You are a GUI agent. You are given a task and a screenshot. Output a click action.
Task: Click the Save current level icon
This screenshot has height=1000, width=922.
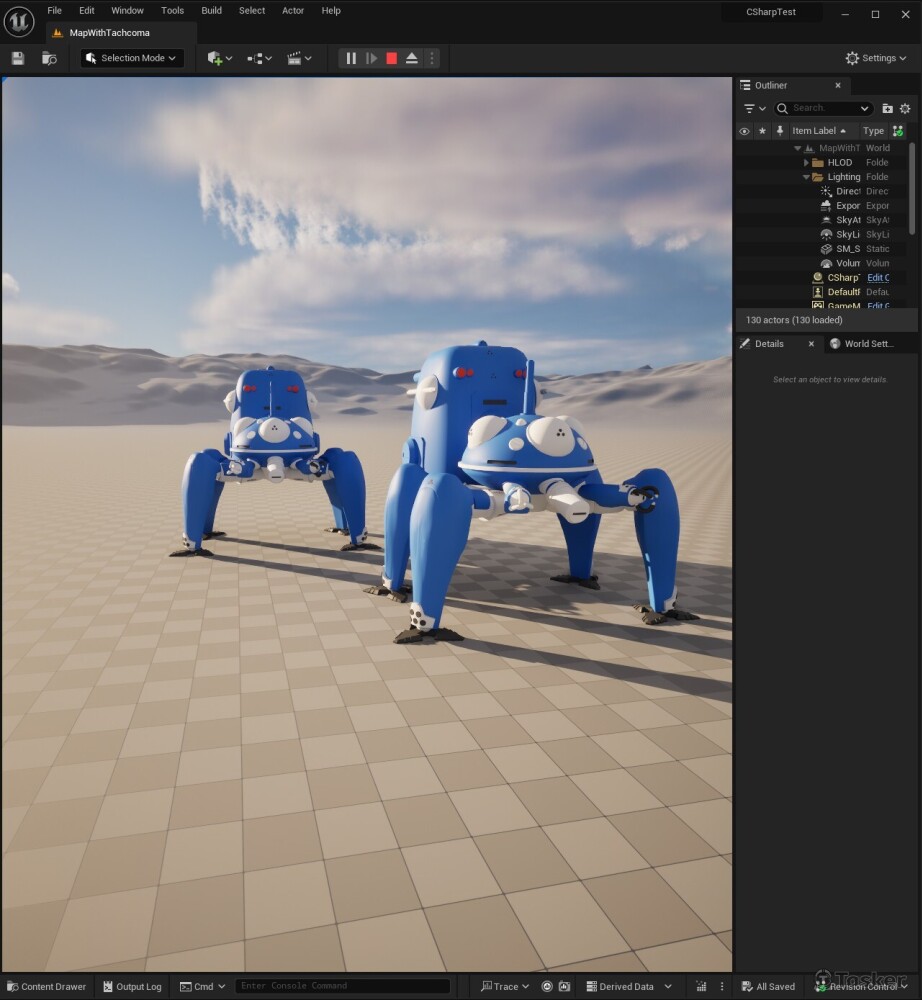pyautogui.click(x=18, y=58)
